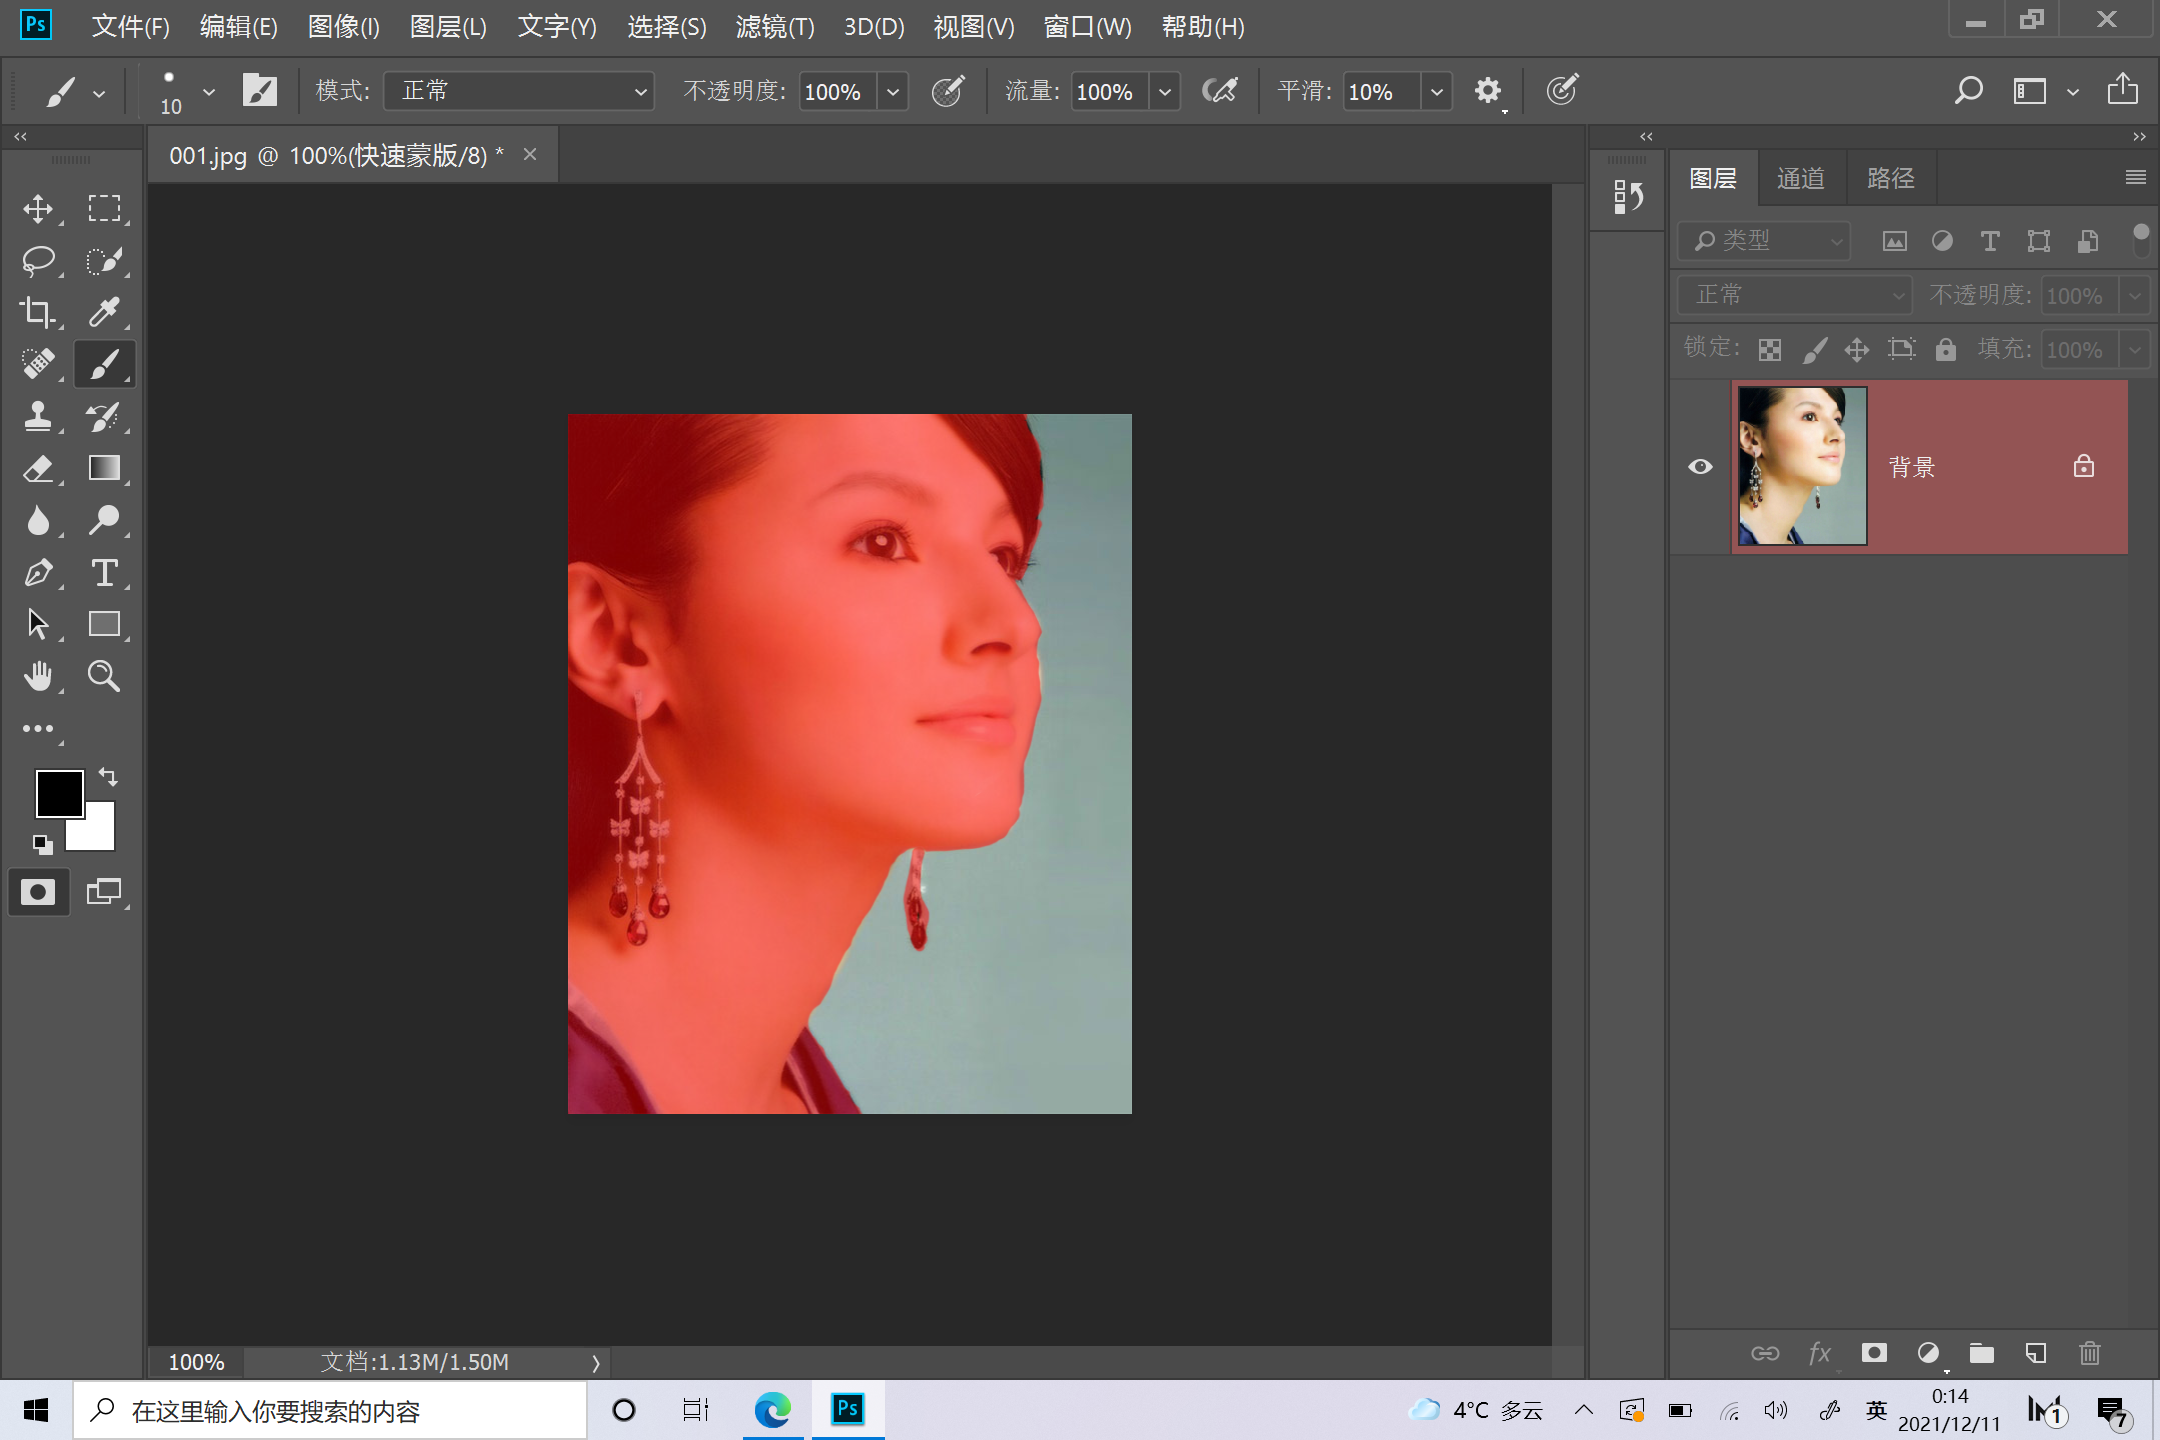Toggle pressure for opacity button
The image size is (2160, 1440).
[x=948, y=91]
